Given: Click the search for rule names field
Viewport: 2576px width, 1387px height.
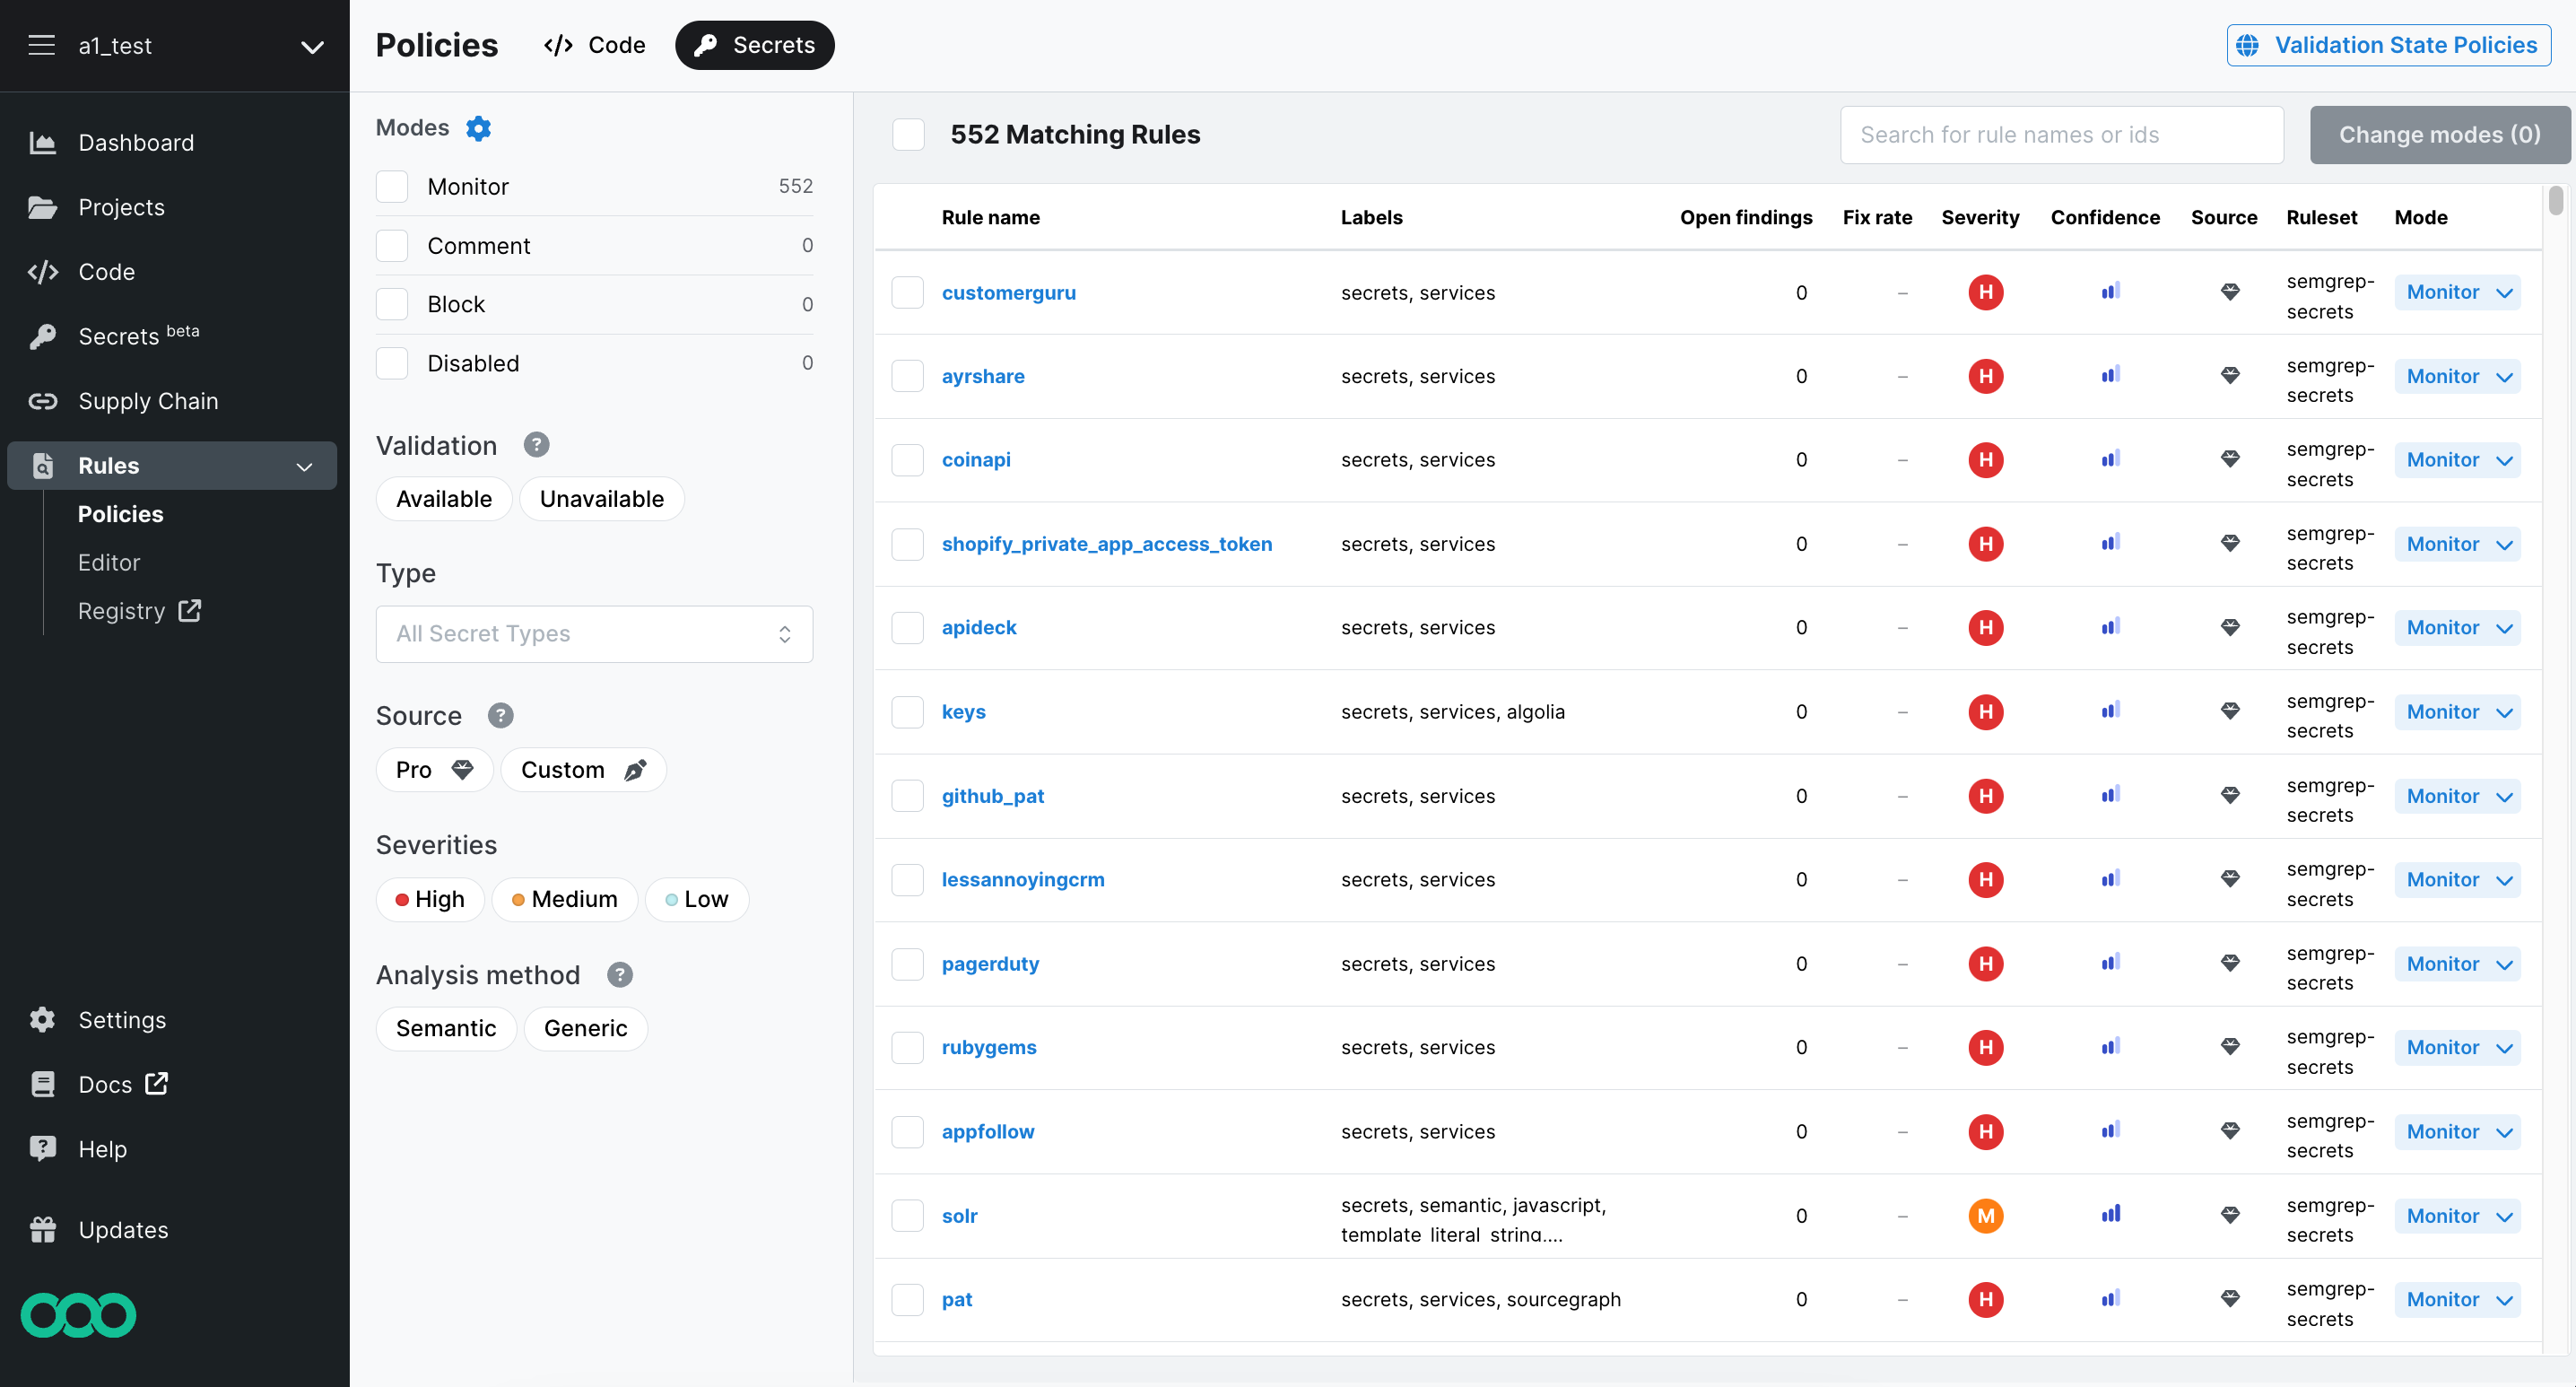Looking at the screenshot, I should tap(2061, 134).
